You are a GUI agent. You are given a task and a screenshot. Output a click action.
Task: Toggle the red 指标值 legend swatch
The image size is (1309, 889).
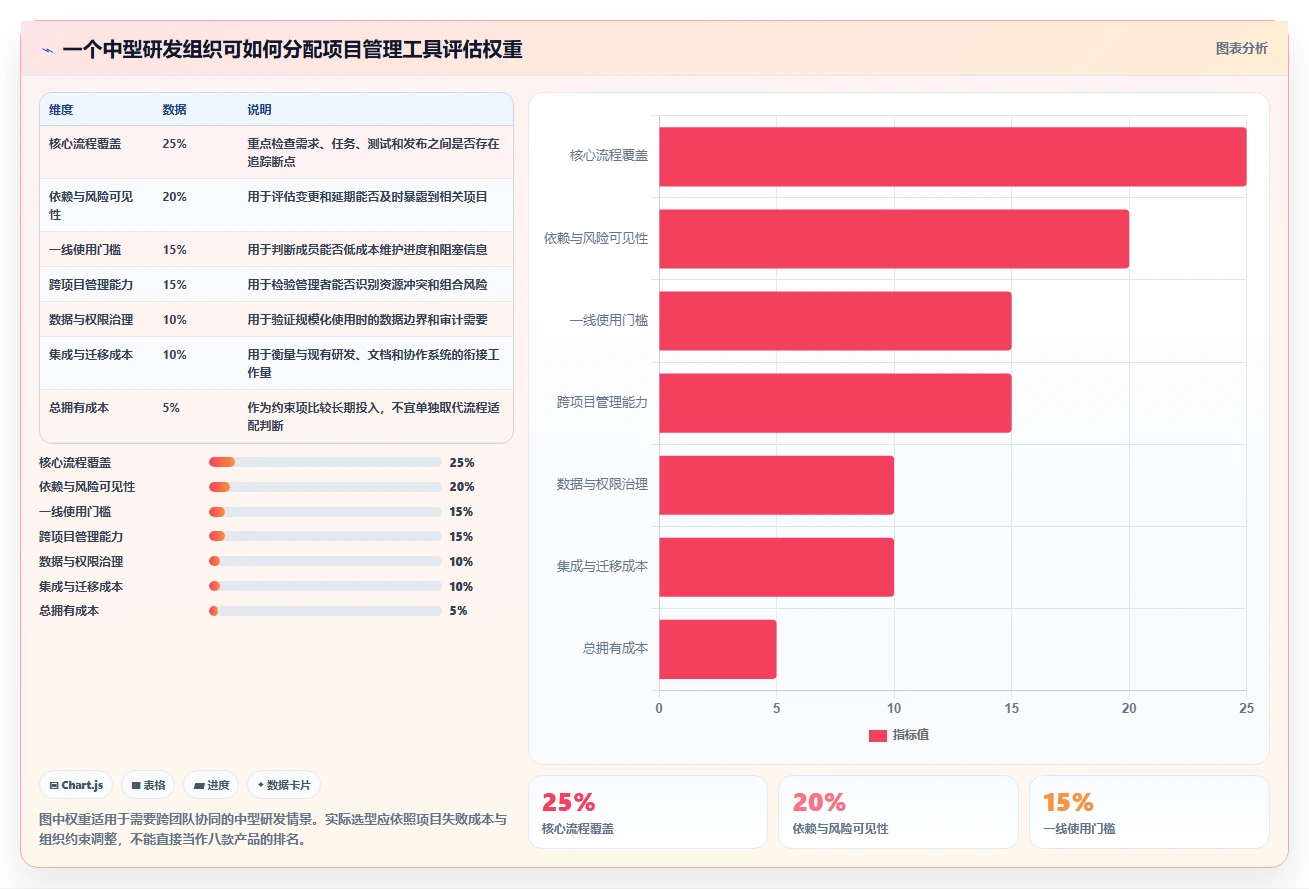pyautogui.click(x=878, y=735)
